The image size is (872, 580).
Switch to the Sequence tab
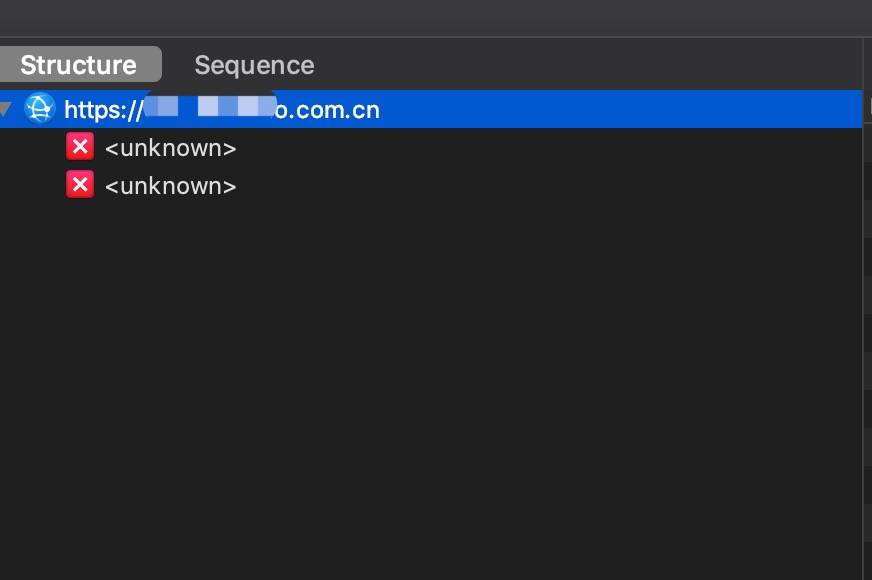pyautogui.click(x=254, y=65)
